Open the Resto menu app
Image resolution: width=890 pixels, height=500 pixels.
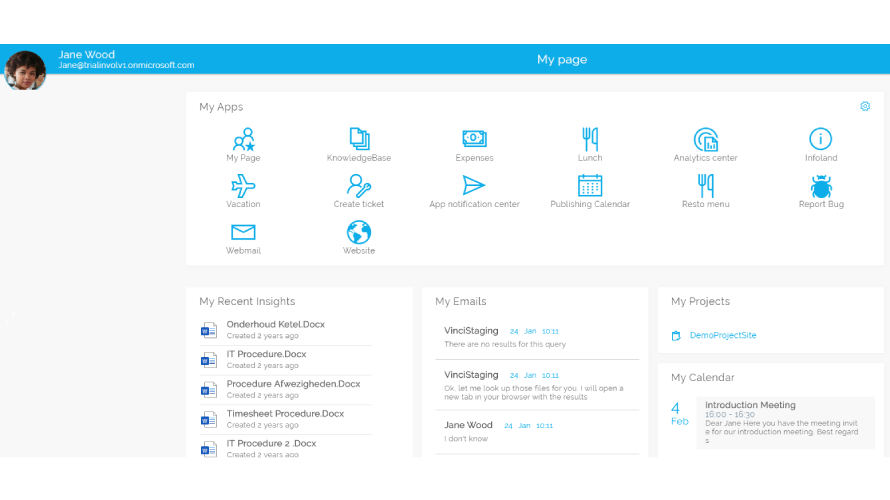706,186
